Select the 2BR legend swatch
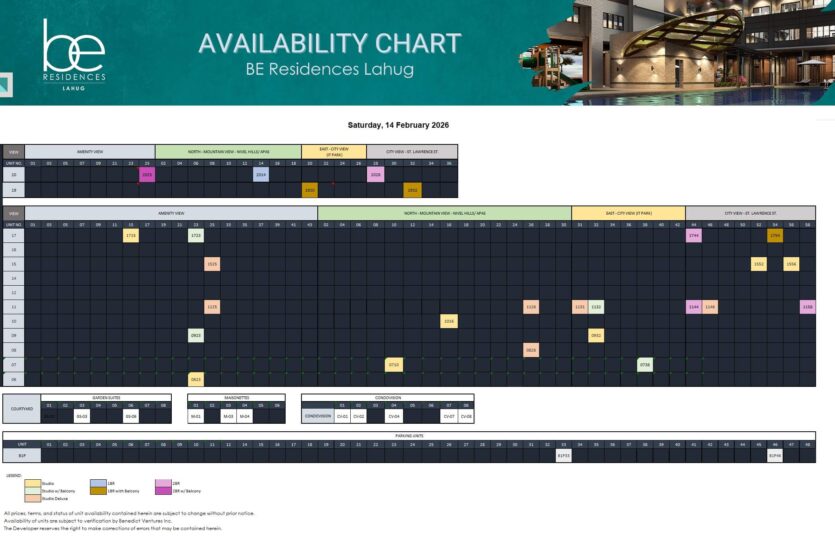This screenshot has width=835, height=540. click(163, 483)
